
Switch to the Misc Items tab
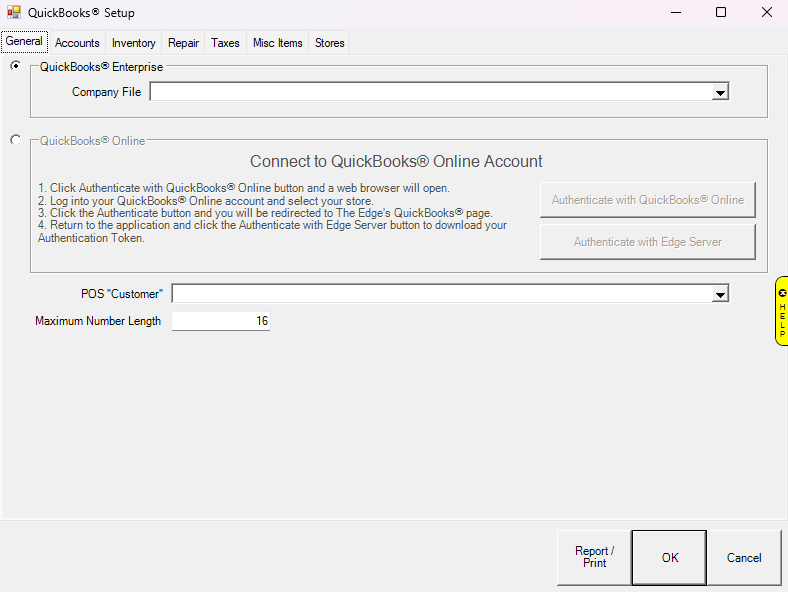click(x=277, y=43)
